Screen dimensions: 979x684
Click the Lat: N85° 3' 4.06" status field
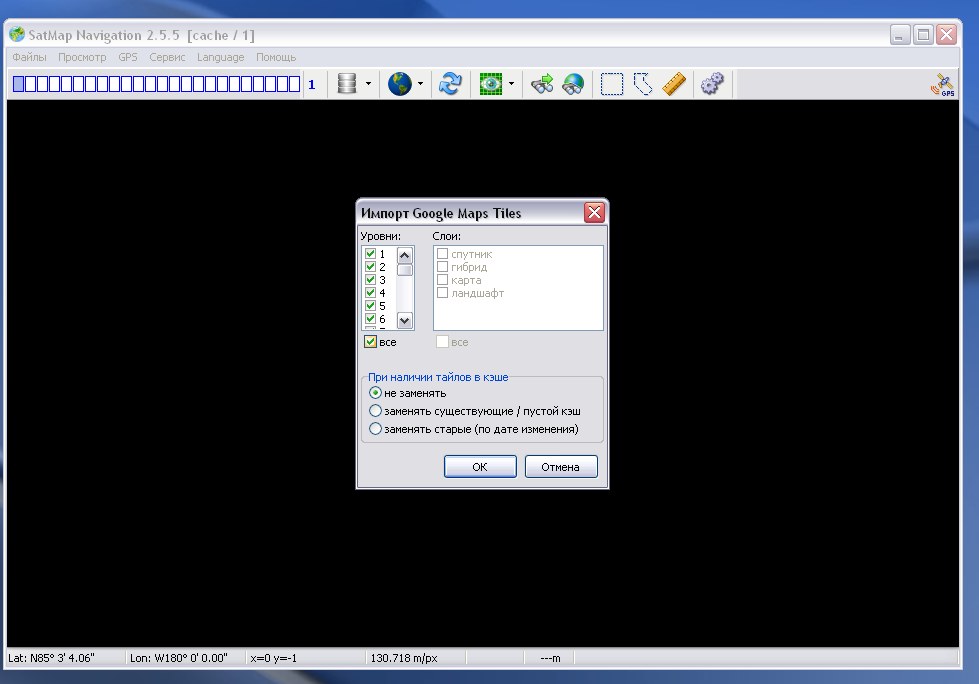click(64, 658)
